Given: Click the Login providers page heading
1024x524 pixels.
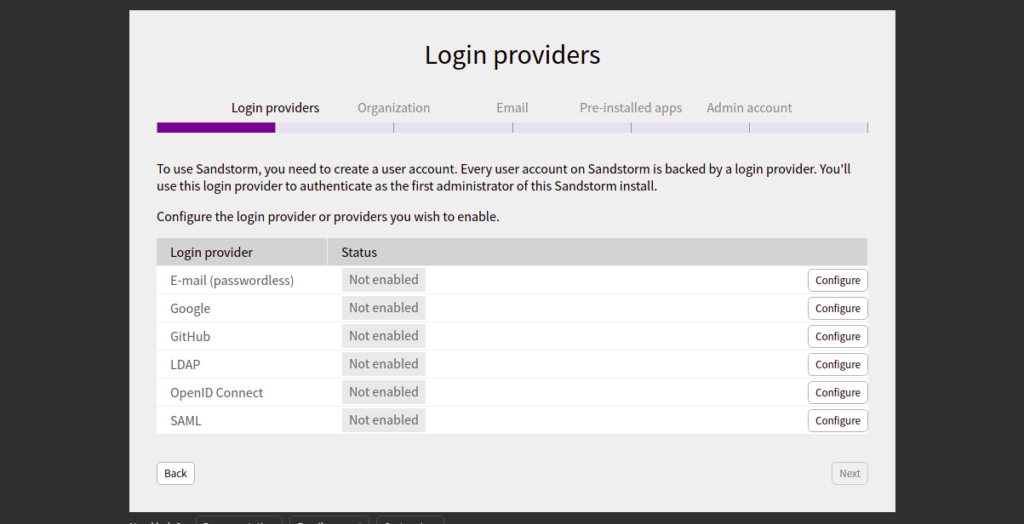Looking at the screenshot, I should [x=512, y=55].
